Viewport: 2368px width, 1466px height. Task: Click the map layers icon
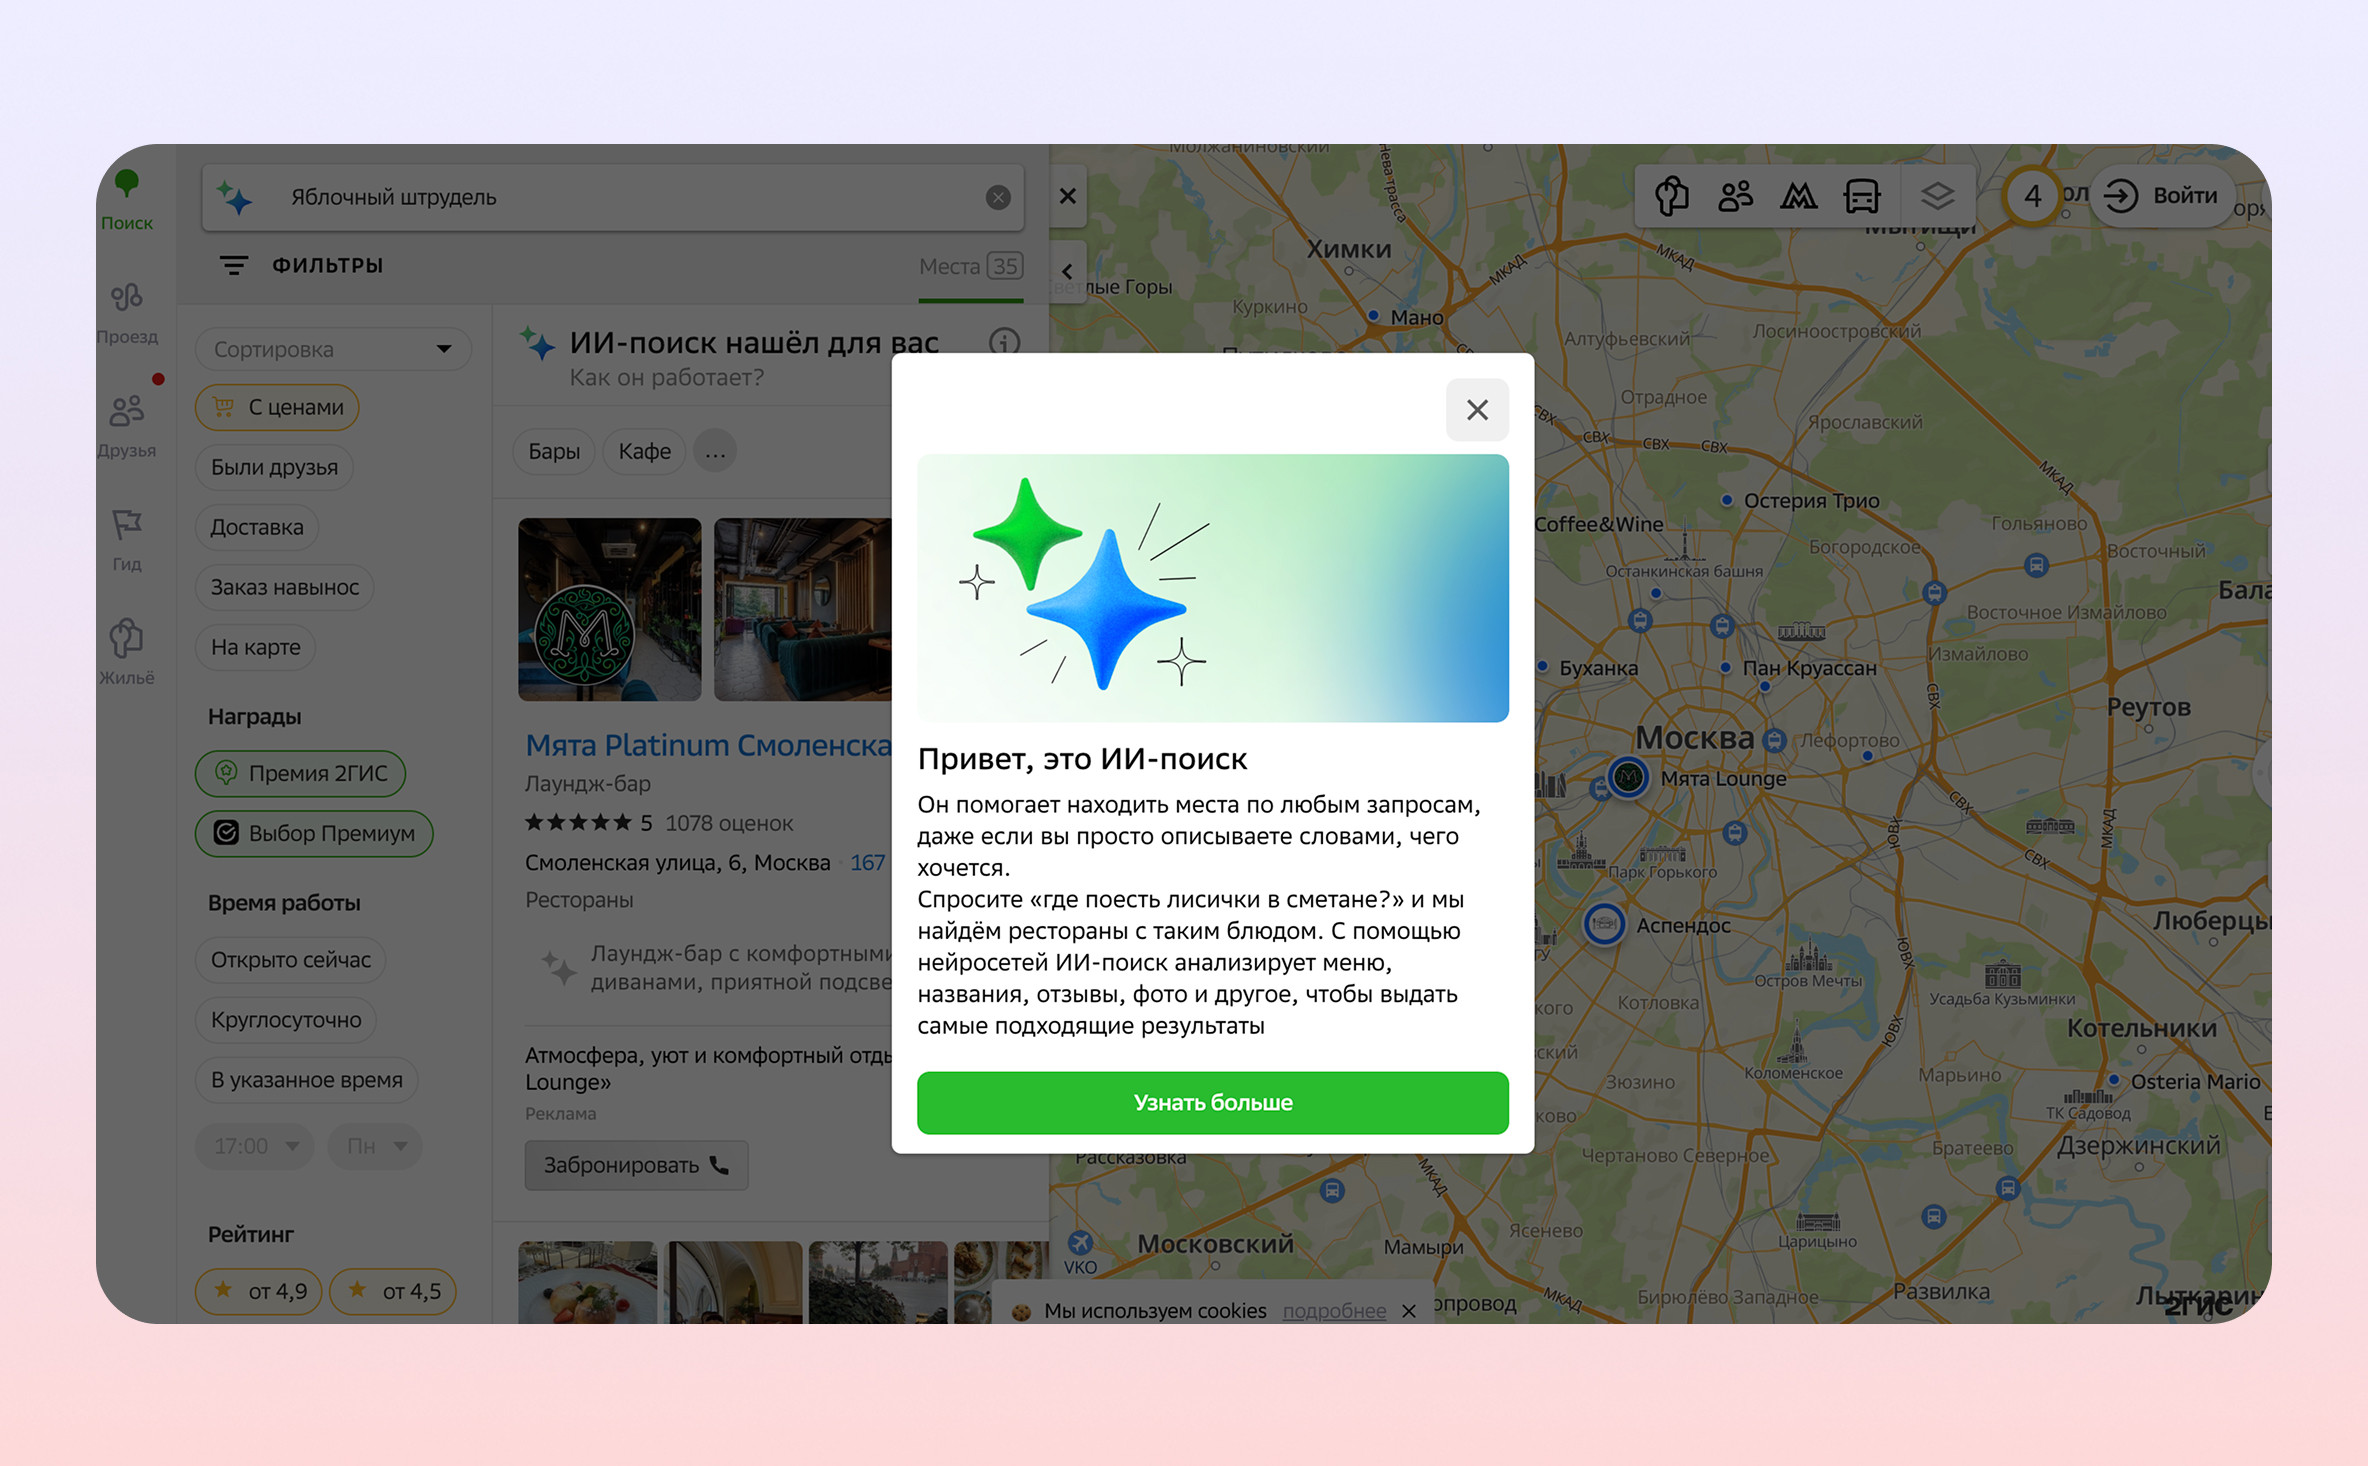[x=1937, y=196]
